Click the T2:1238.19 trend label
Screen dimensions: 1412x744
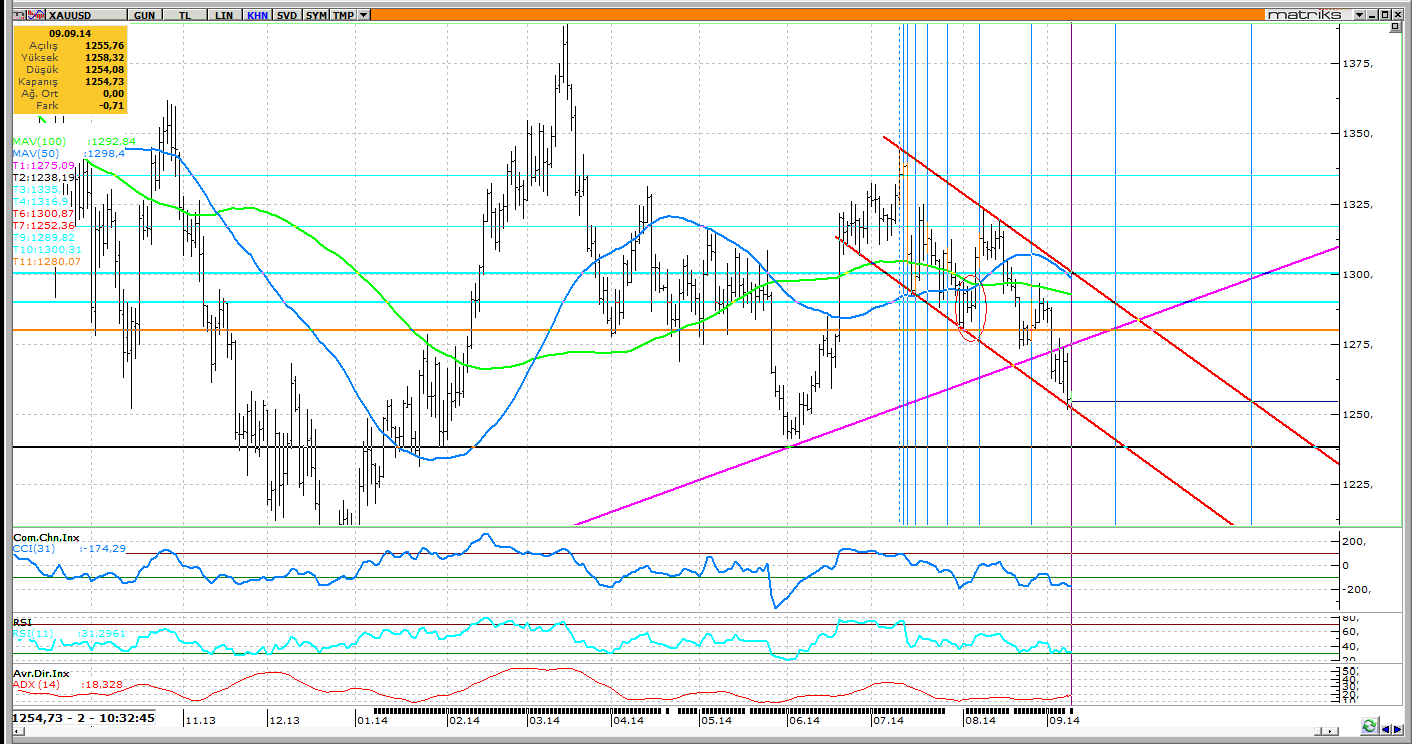pos(44,177)
